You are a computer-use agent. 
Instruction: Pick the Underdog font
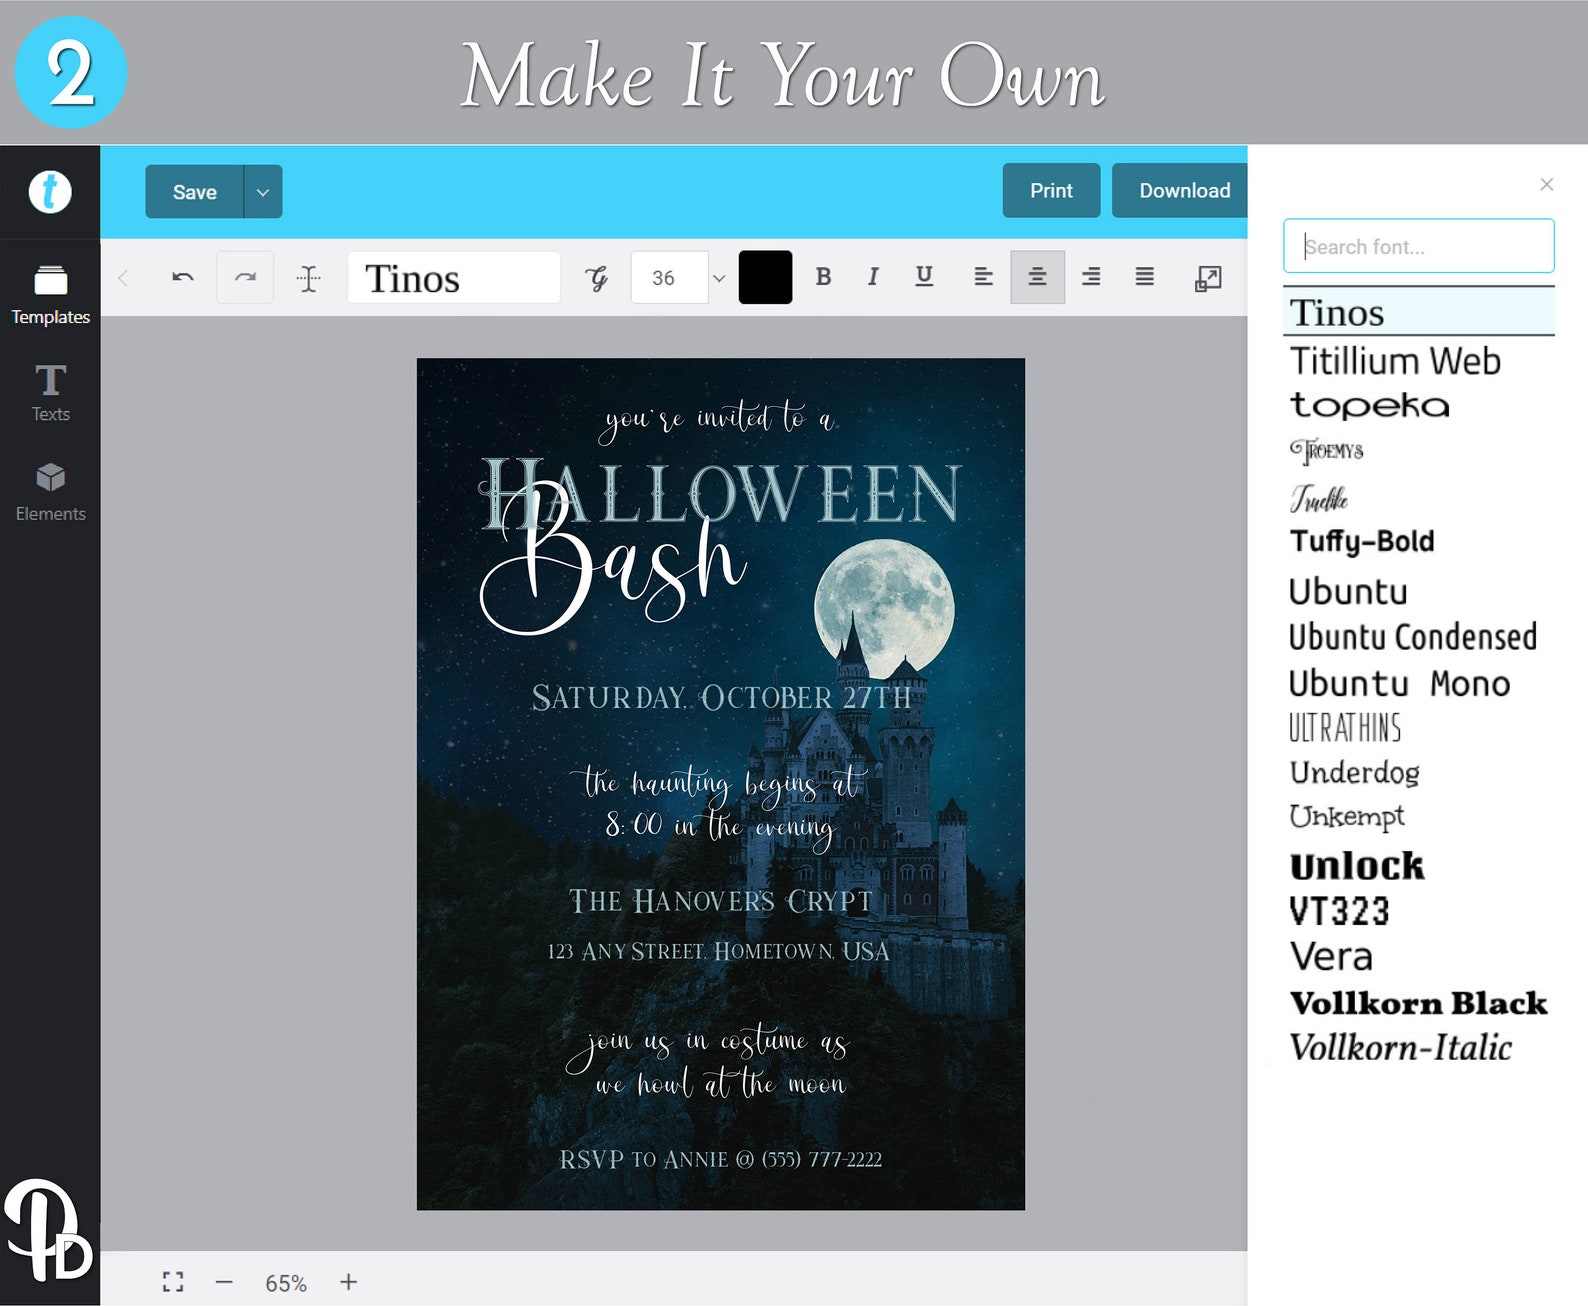tap(1355, 772)
